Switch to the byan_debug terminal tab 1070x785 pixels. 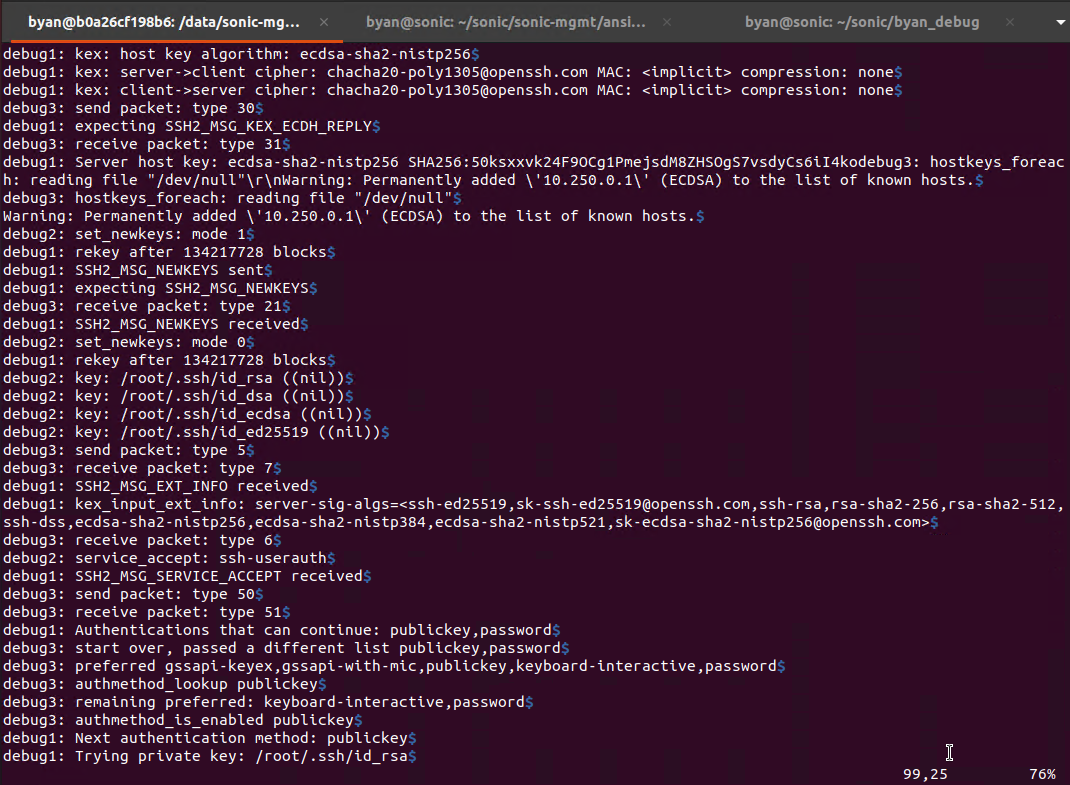tap(862, 21)
